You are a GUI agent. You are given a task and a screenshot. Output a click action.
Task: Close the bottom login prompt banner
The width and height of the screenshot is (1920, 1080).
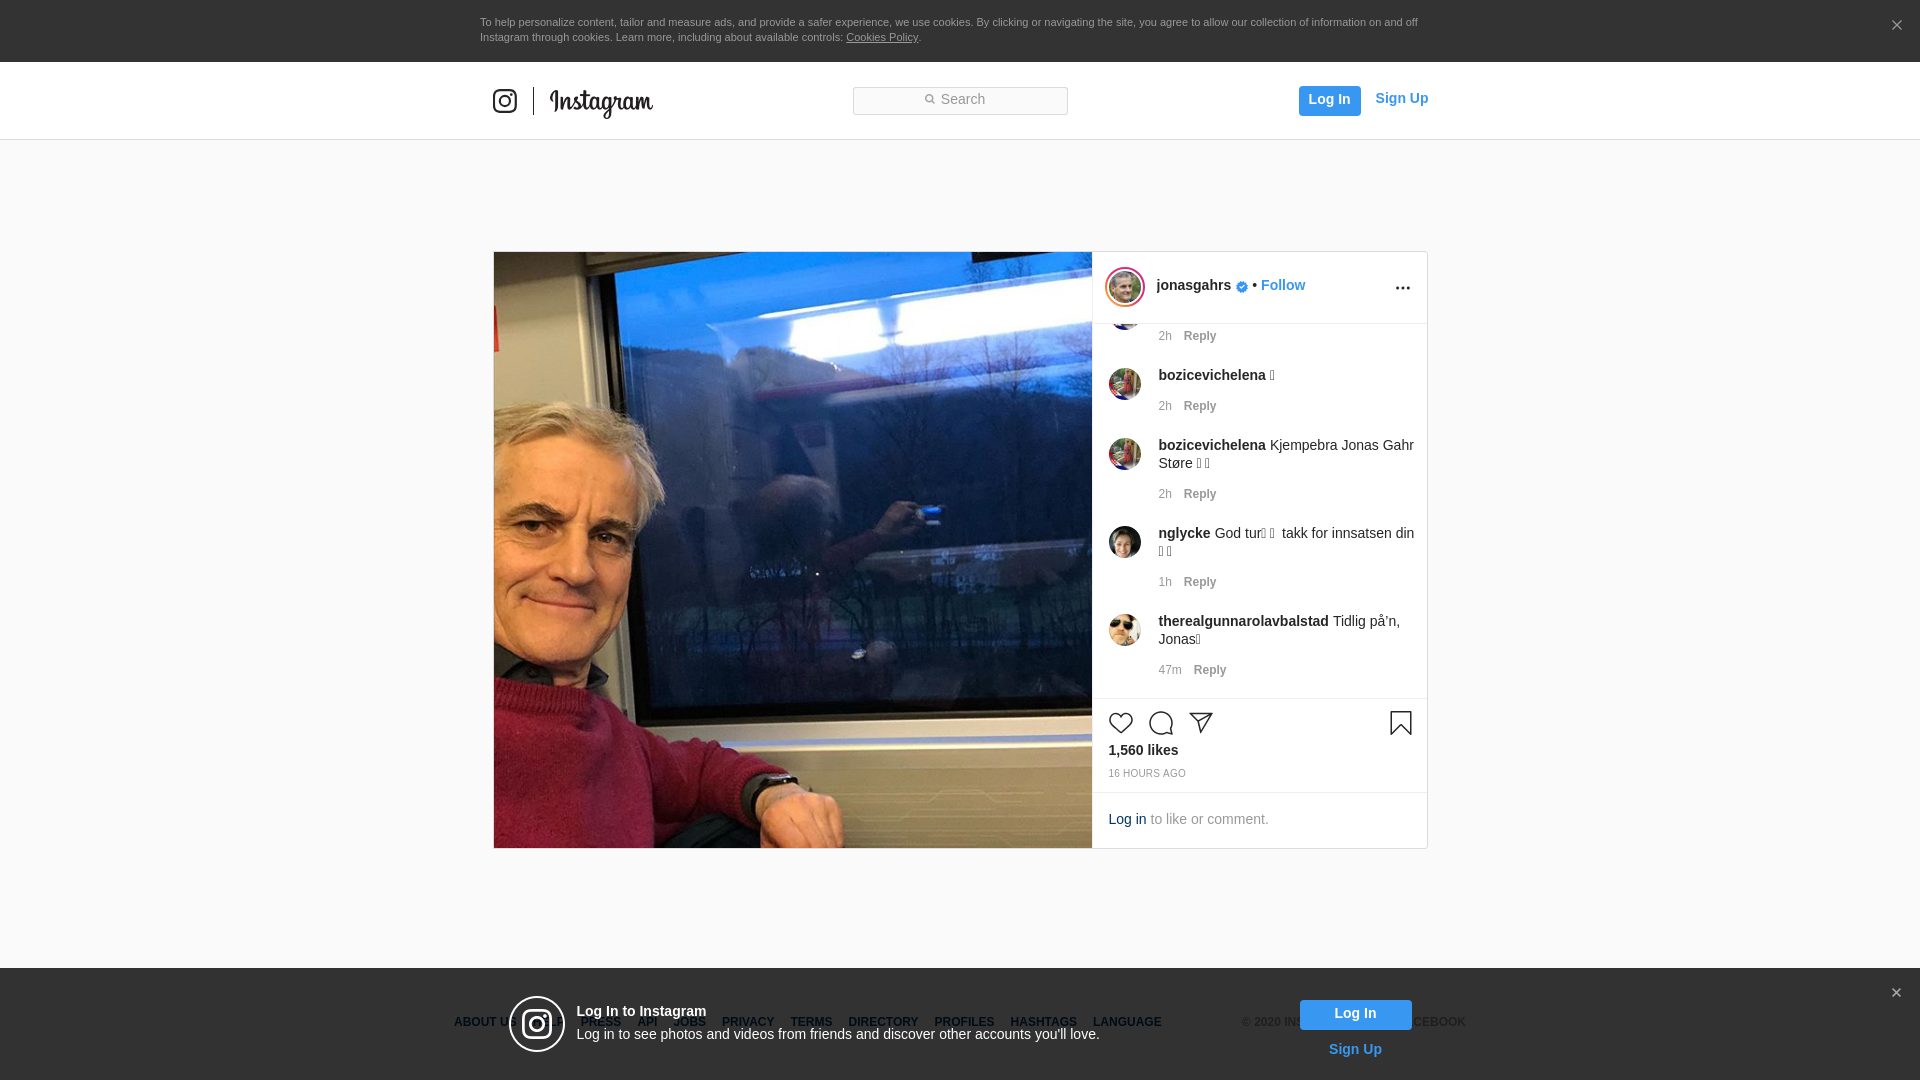click(1895, 993)
